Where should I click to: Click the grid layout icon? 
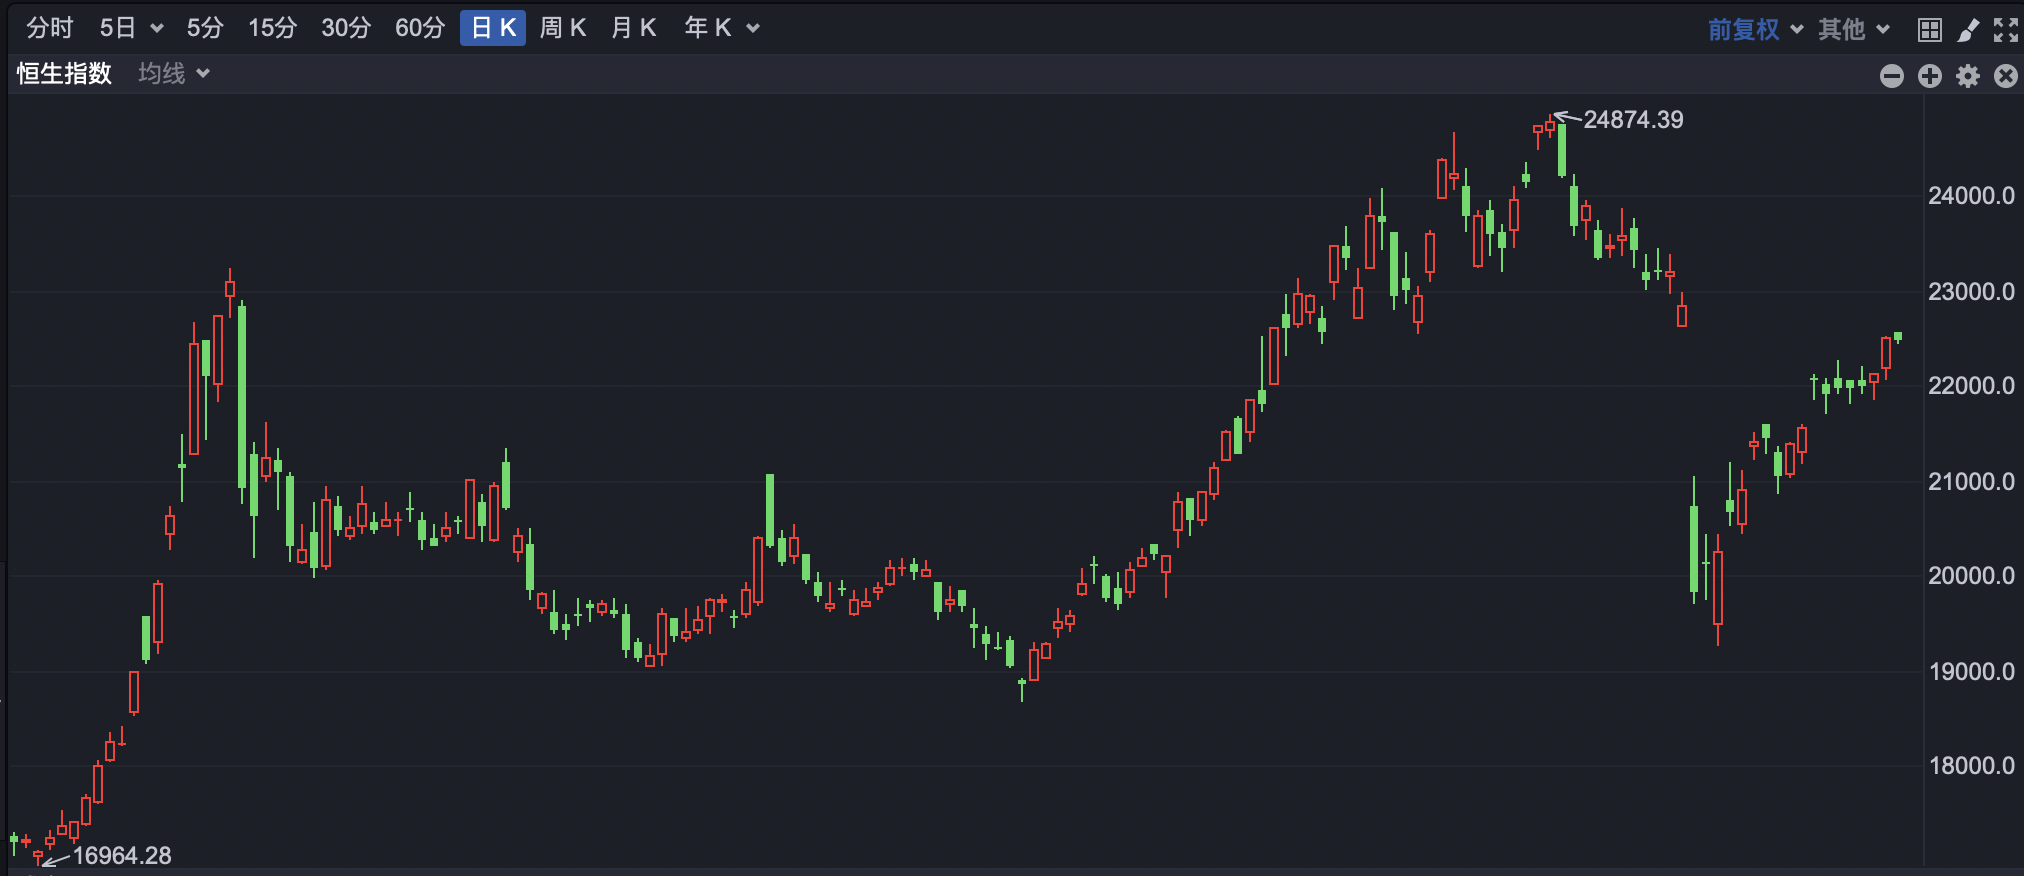pyautogui.click(x=1929, y=30)
